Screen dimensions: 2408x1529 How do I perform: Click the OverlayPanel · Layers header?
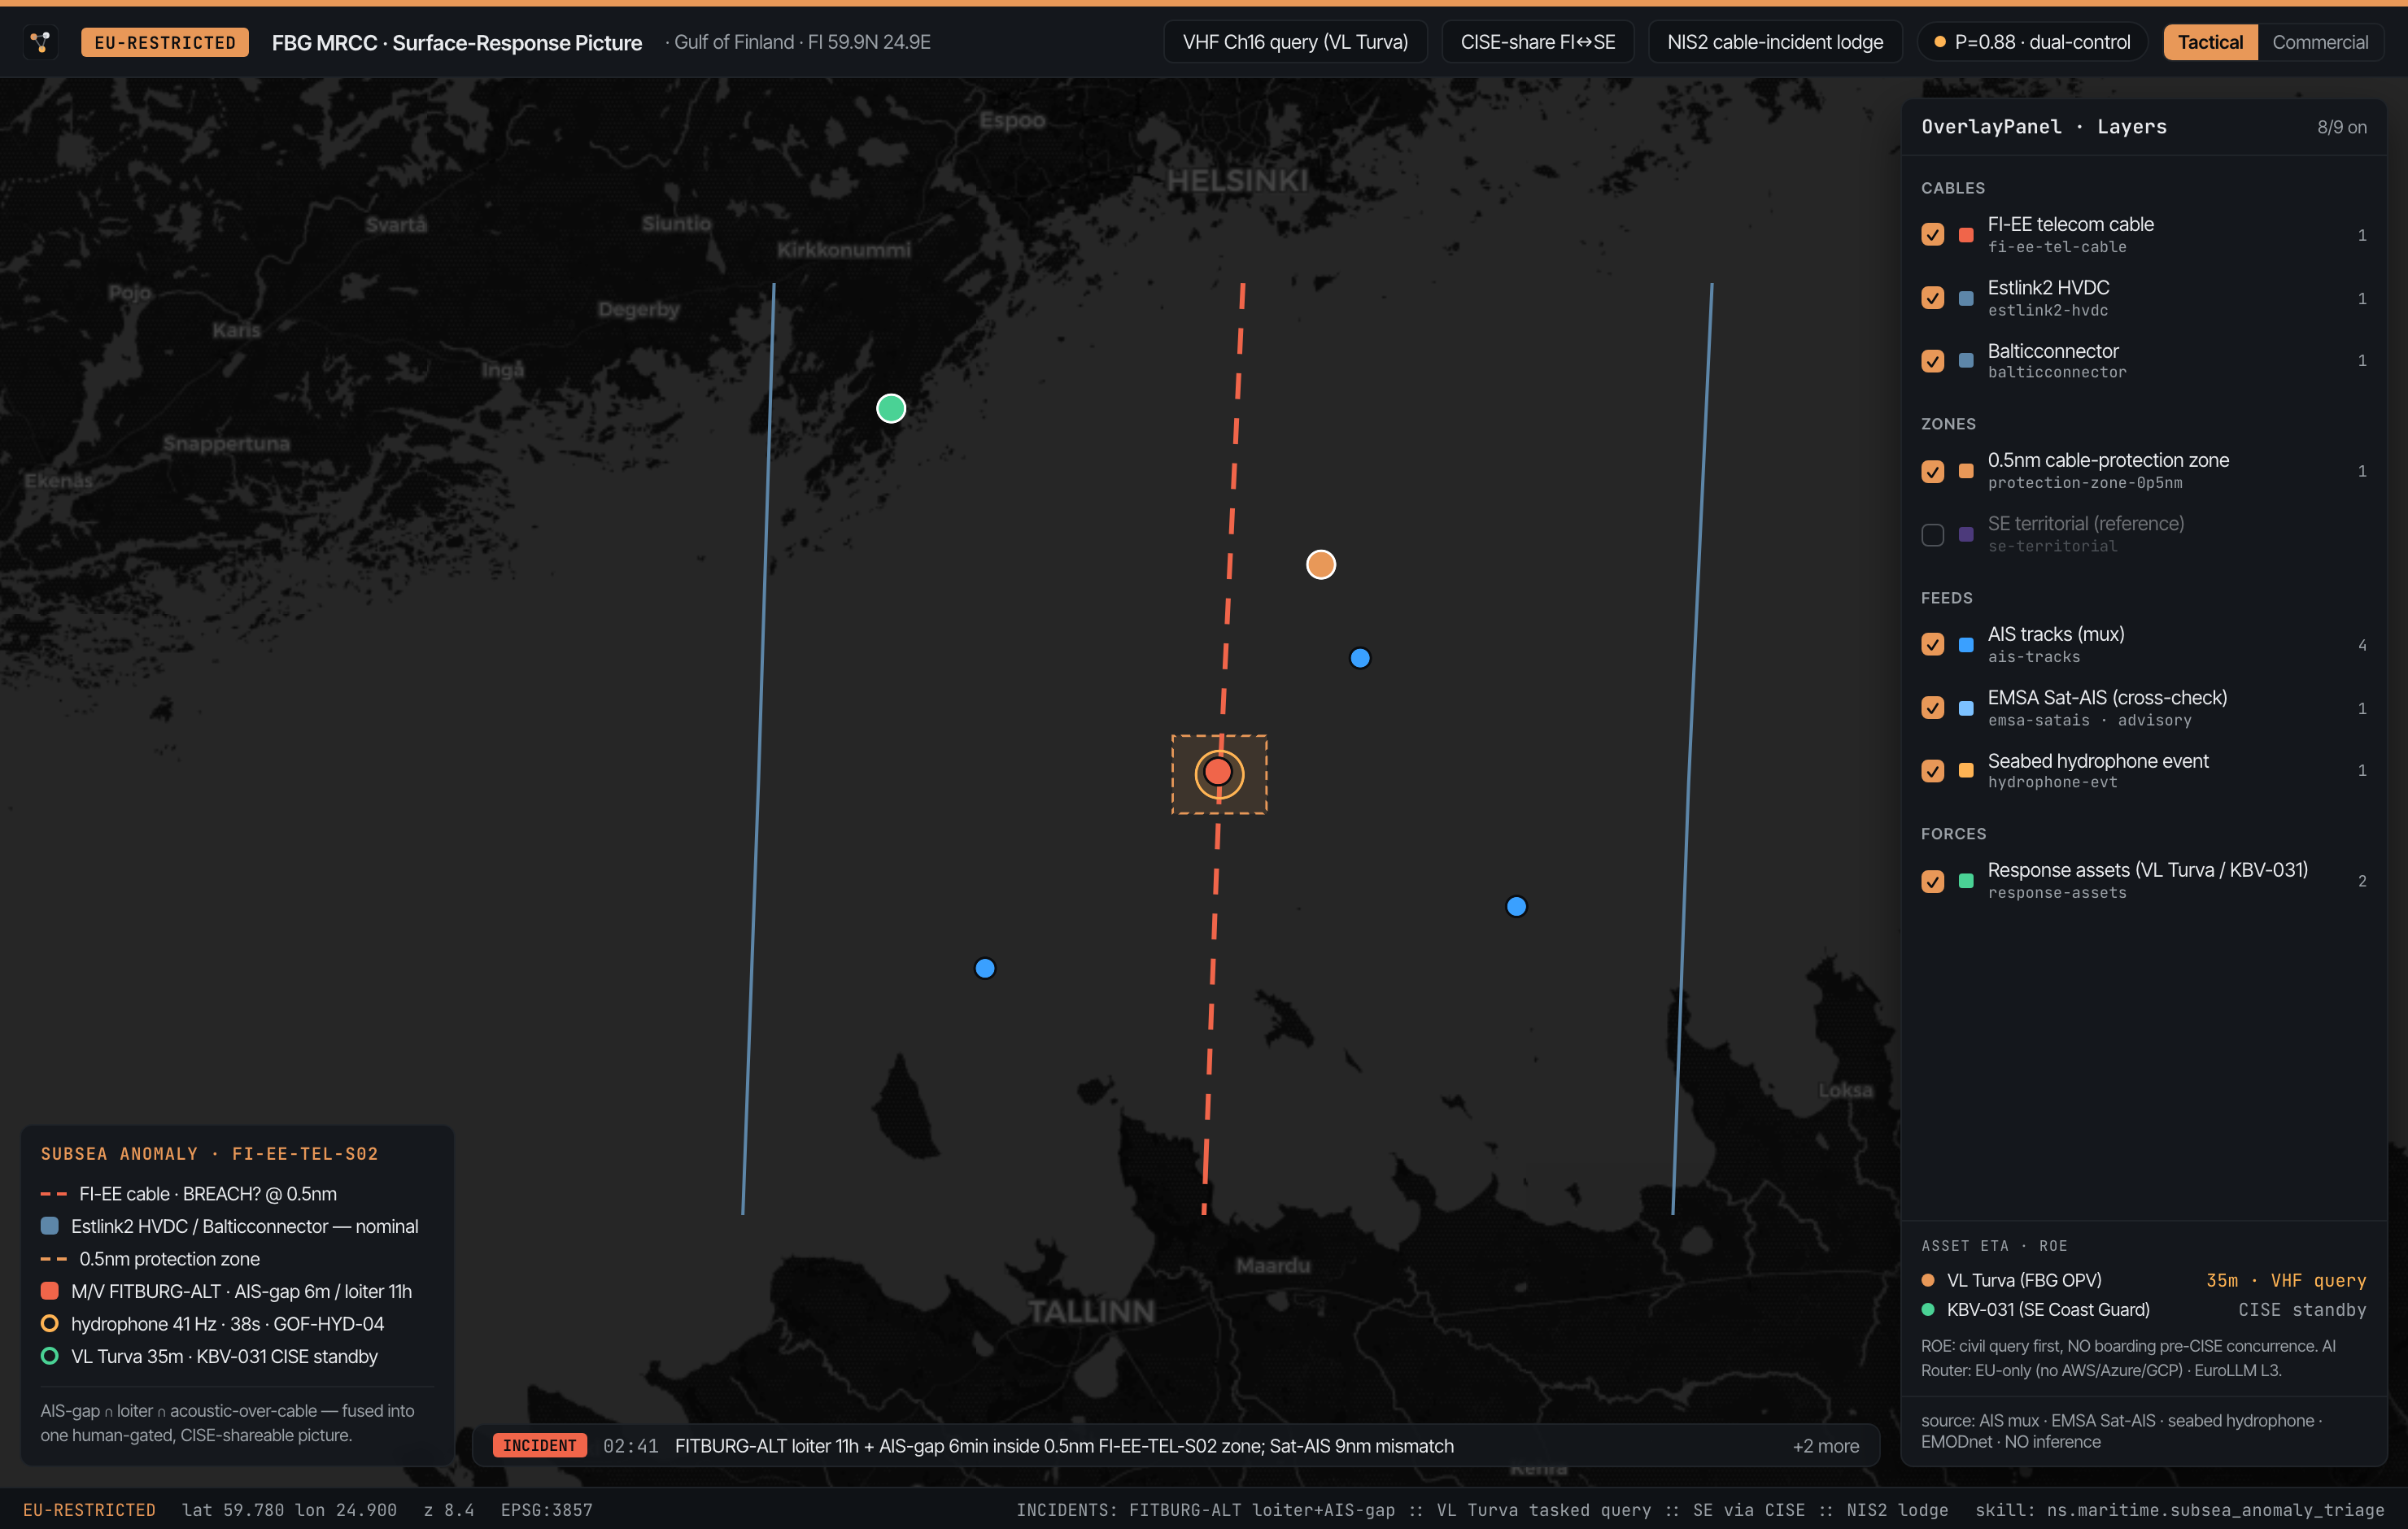(2044, 127)
